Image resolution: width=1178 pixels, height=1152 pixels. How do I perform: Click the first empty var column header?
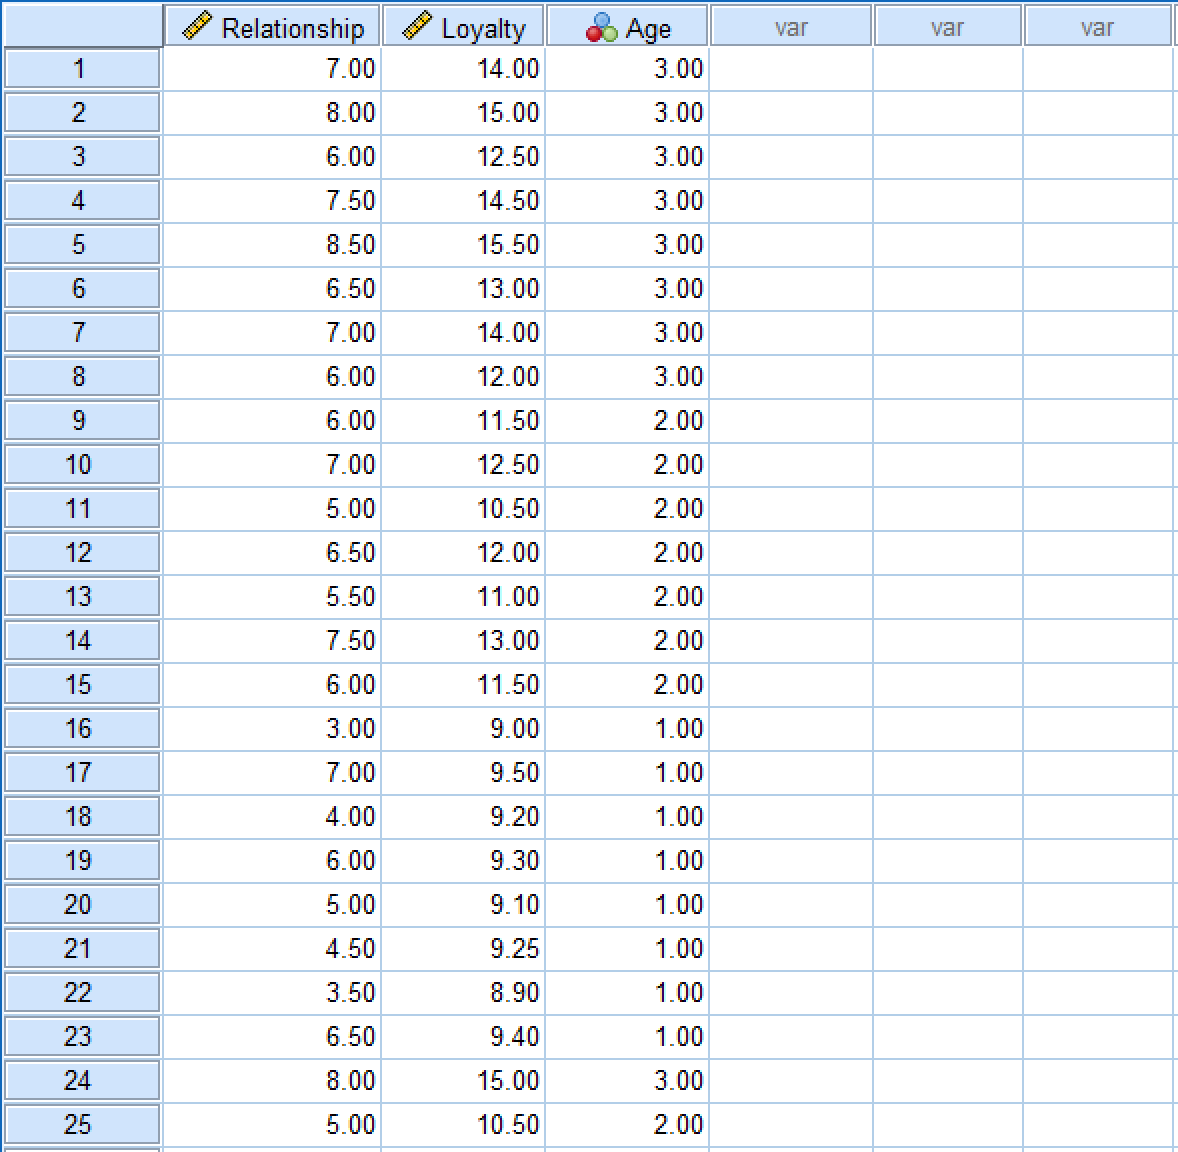tap(790, 27)
